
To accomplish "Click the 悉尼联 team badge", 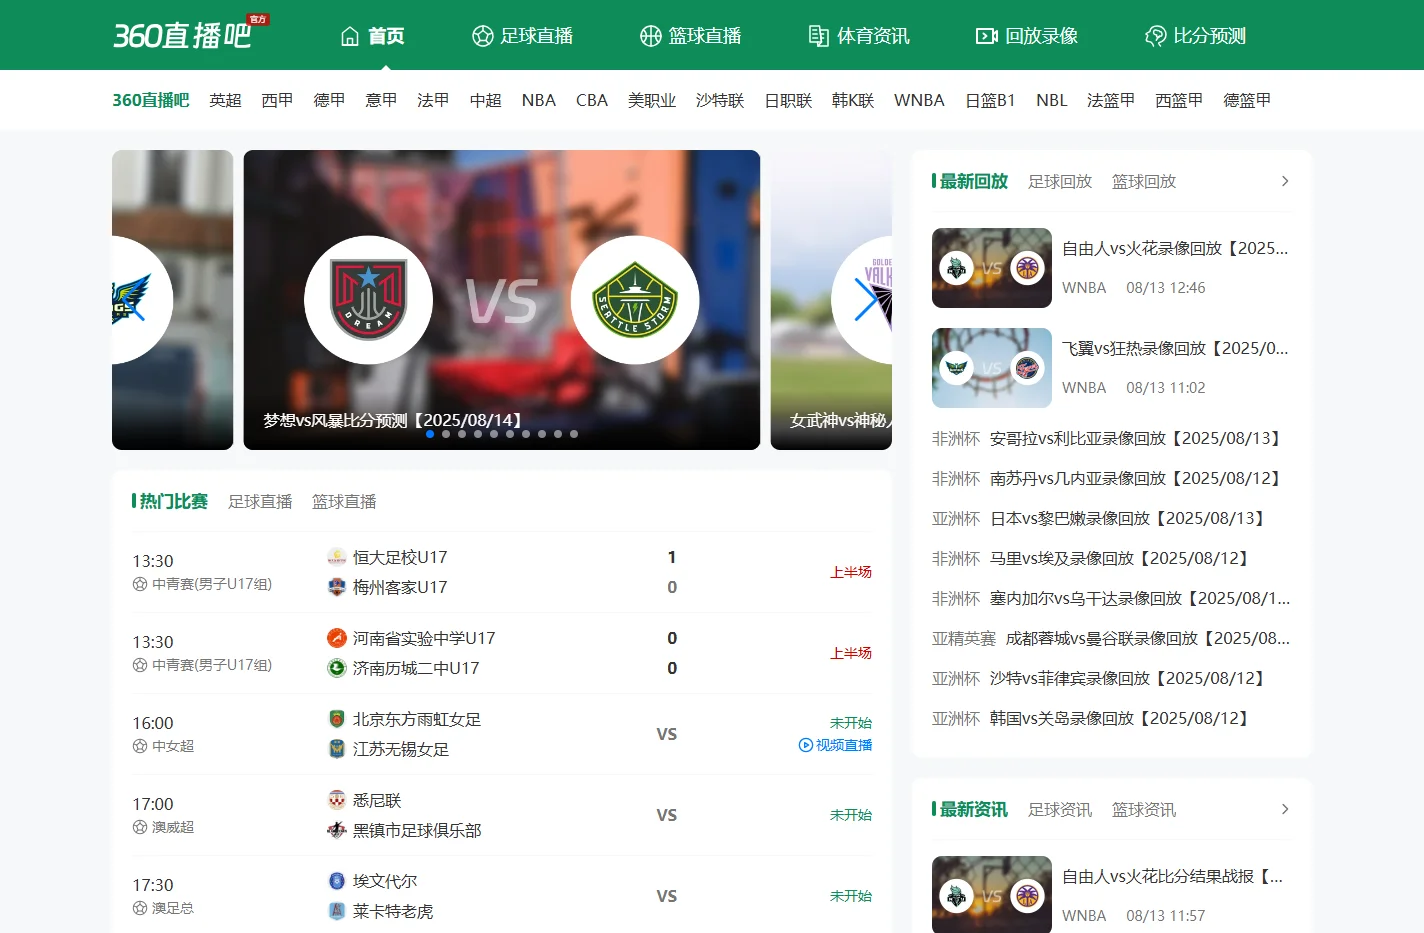I will [x=337, y=800].
